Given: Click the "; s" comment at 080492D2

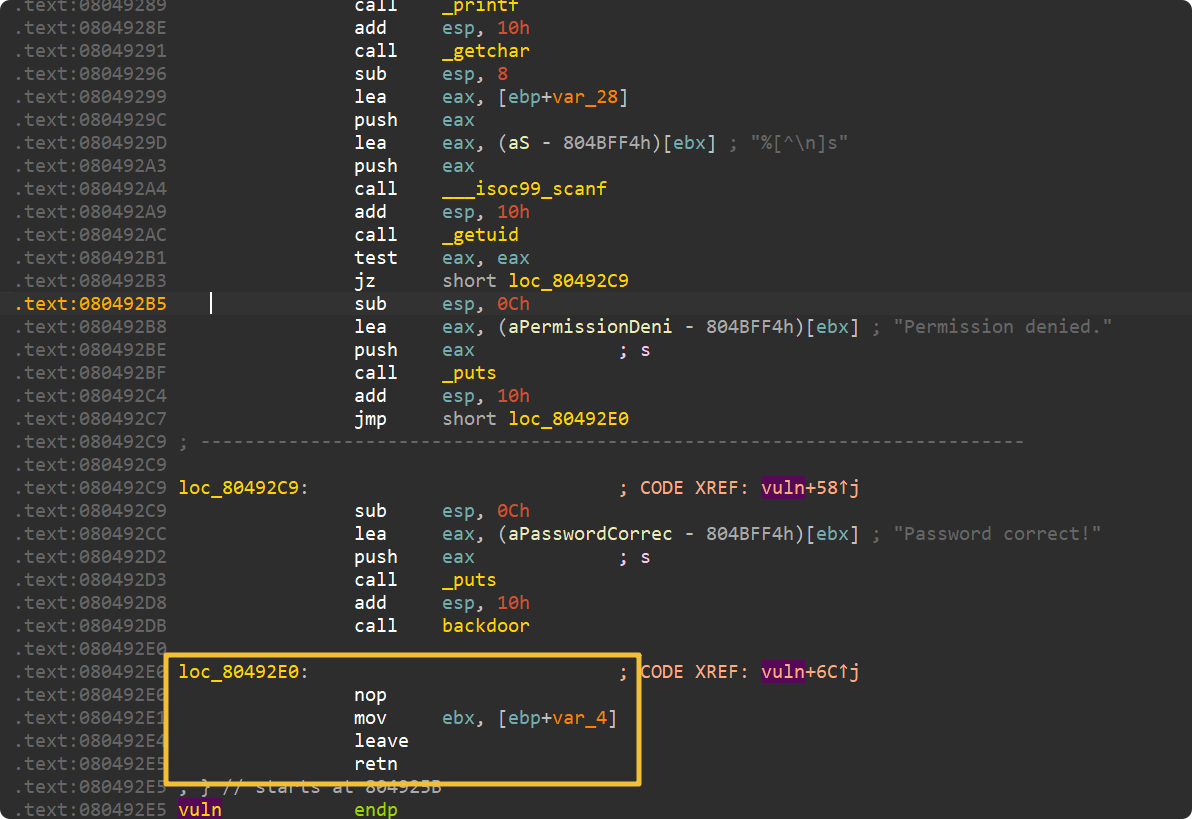Looking at the screenshot, I should (635, 557).
